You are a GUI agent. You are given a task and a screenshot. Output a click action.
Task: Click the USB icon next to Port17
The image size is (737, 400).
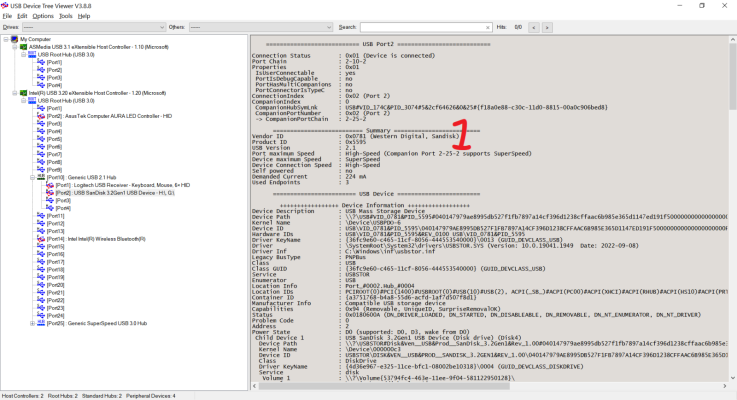point(41,262)
